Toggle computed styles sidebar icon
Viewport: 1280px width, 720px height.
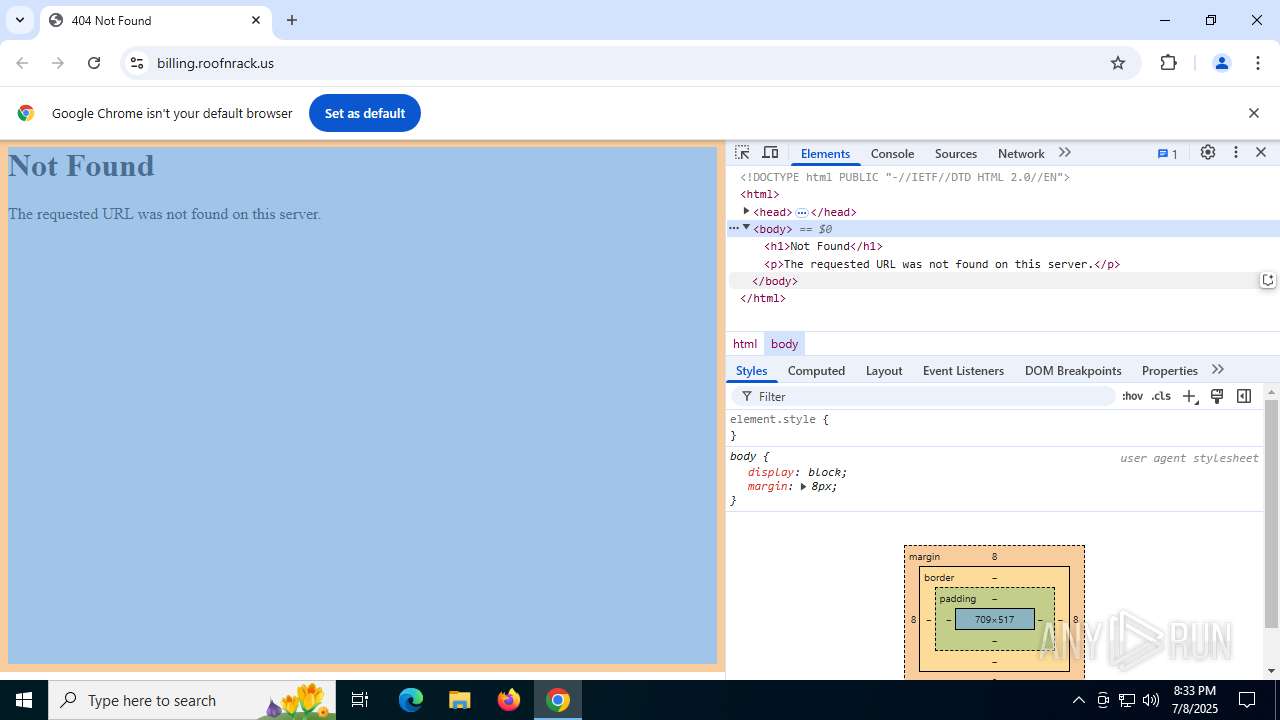pos(1244,396)
